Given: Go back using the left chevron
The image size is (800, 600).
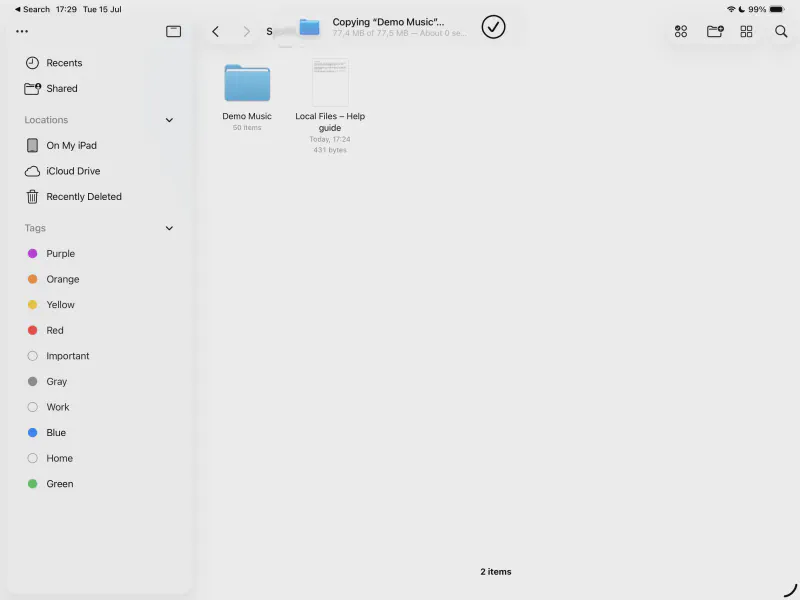Looking at the screenshot, I should [x=215, y=31].
